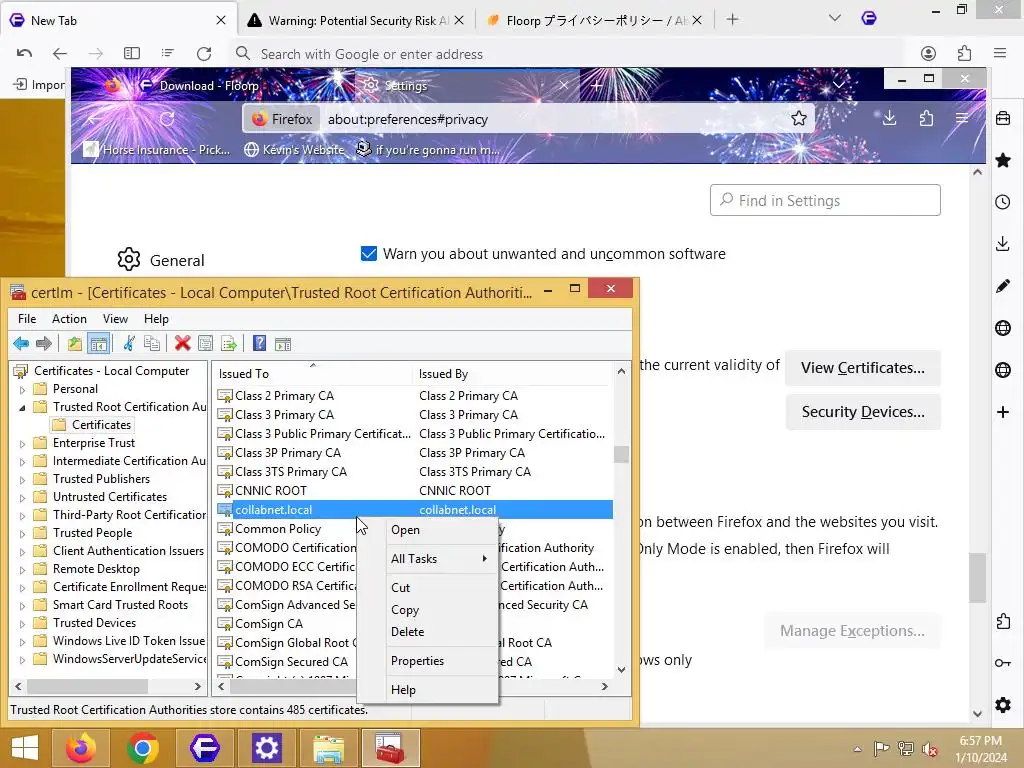Open the key icon in Floorp sidebar

pos(1003,663)
